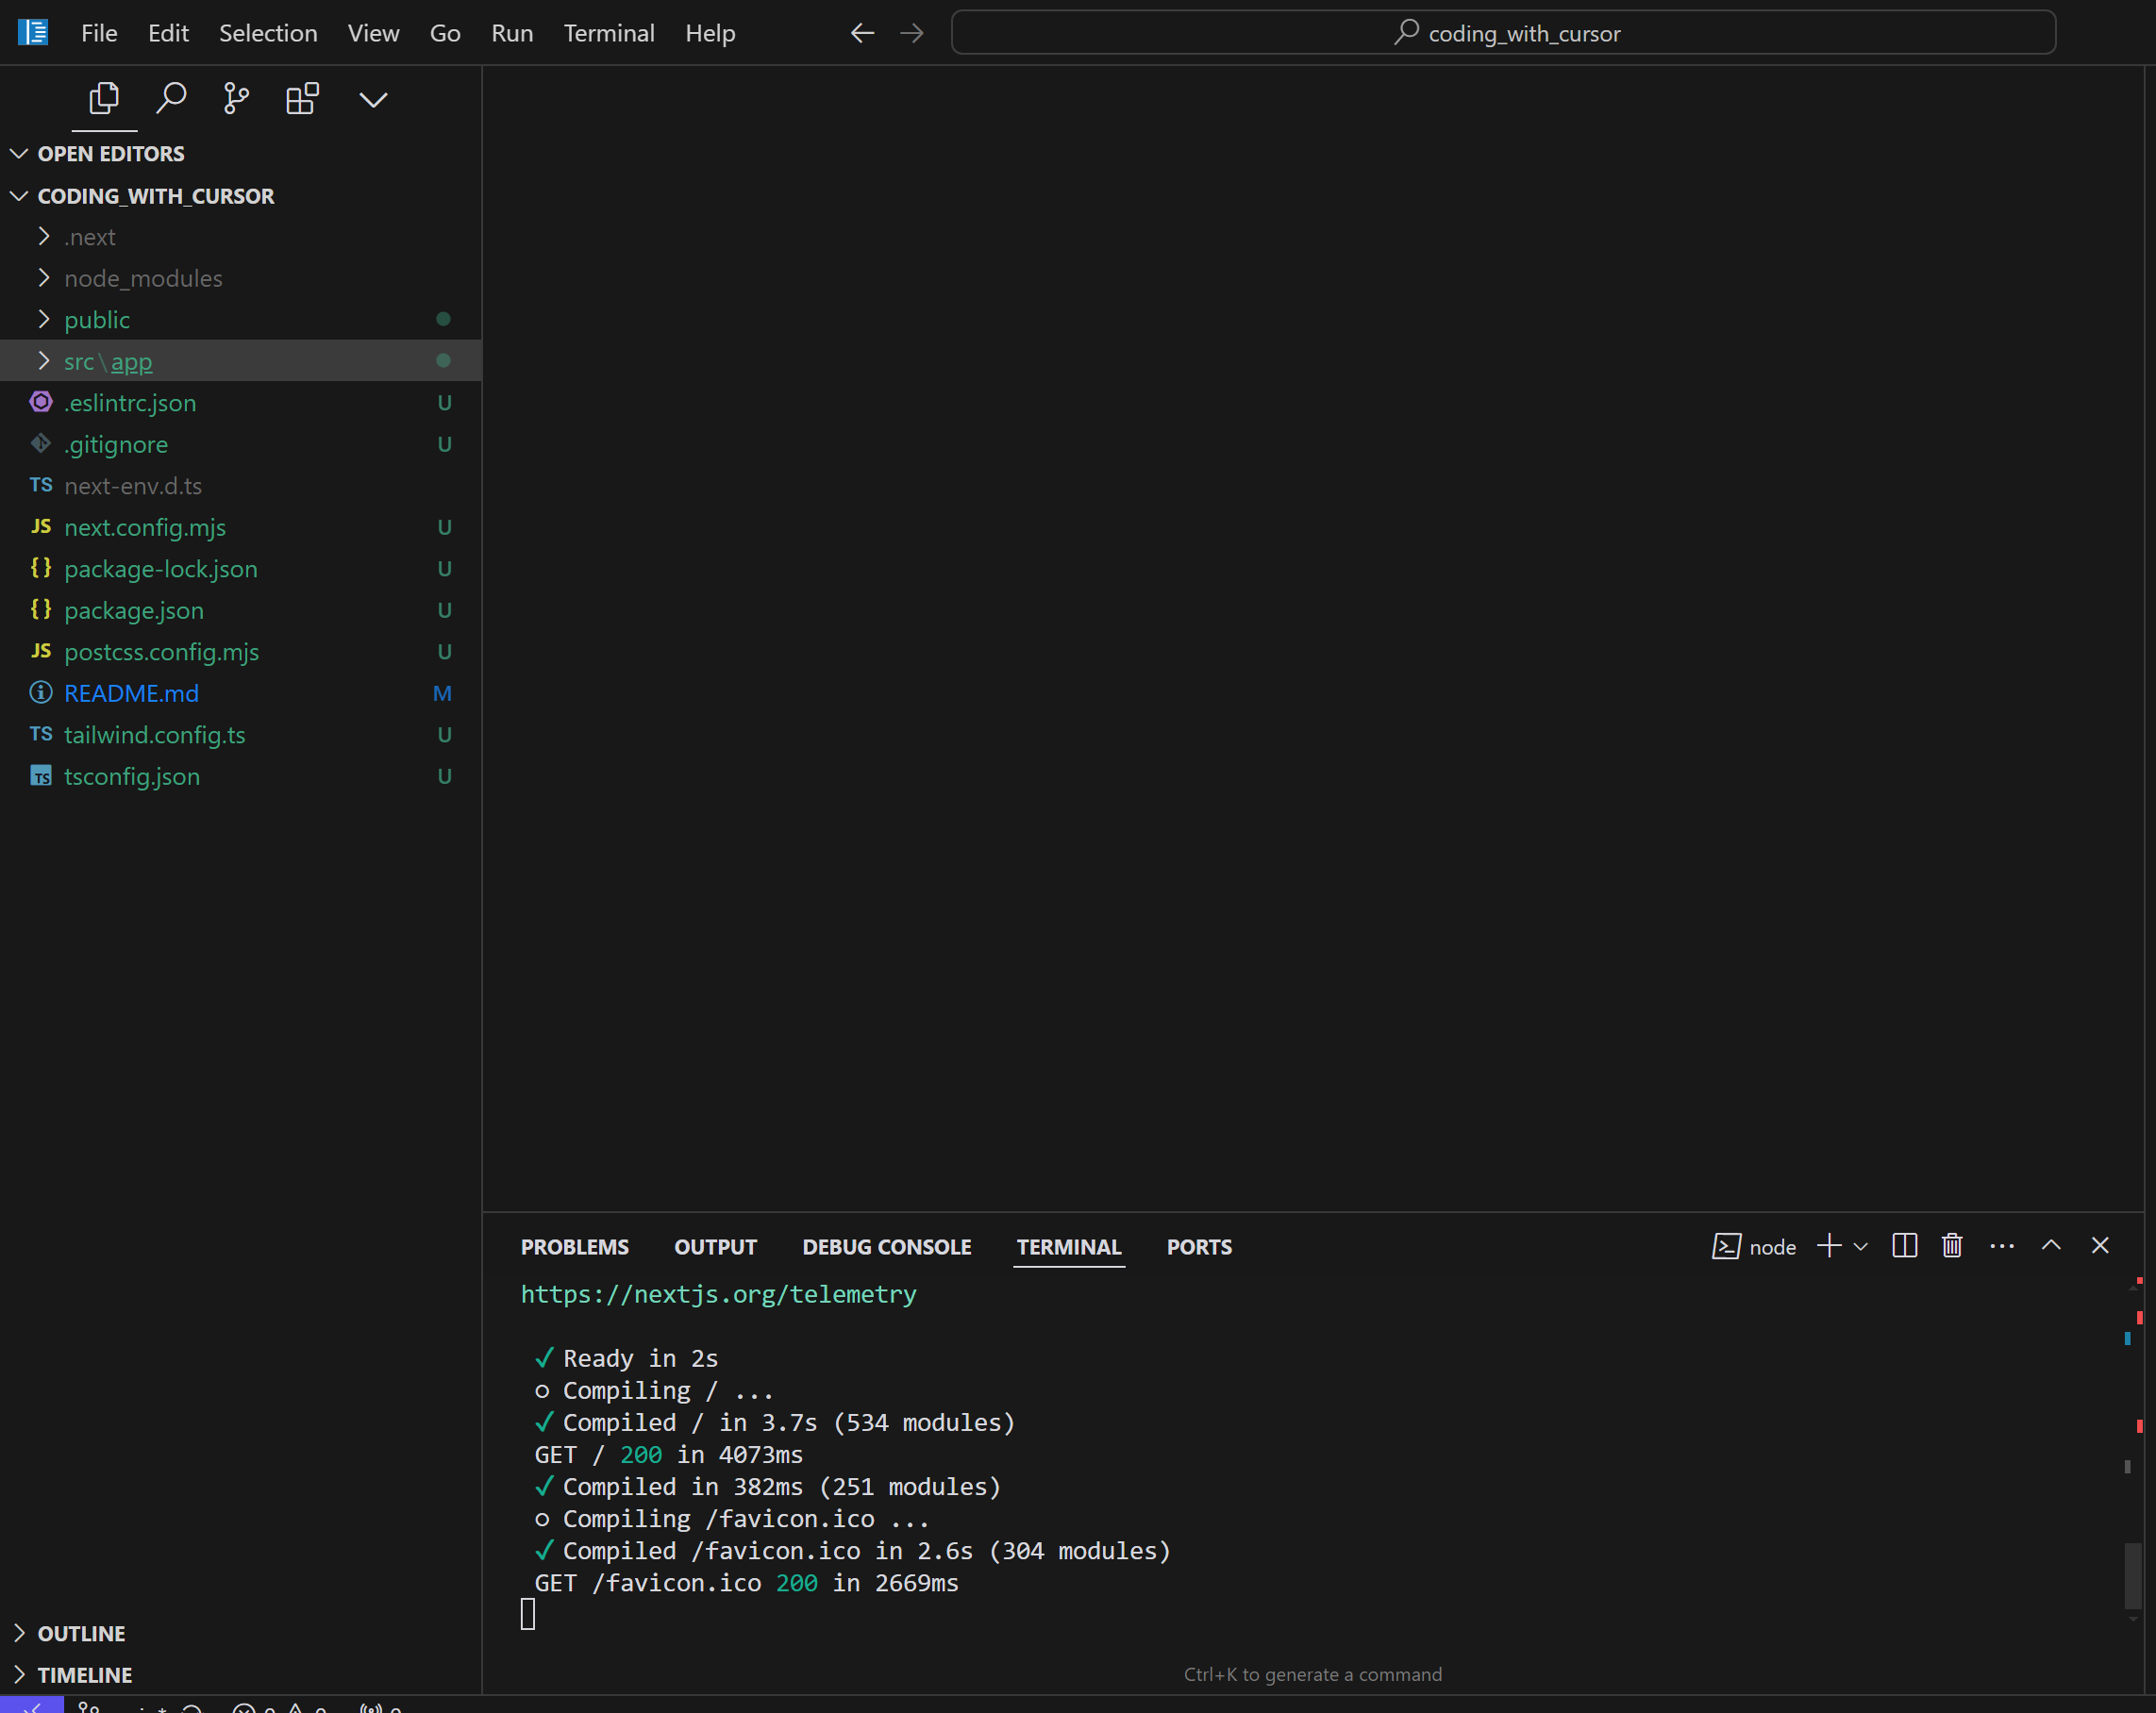Click the terminal scrollbar thumb

(2132, 1575)
